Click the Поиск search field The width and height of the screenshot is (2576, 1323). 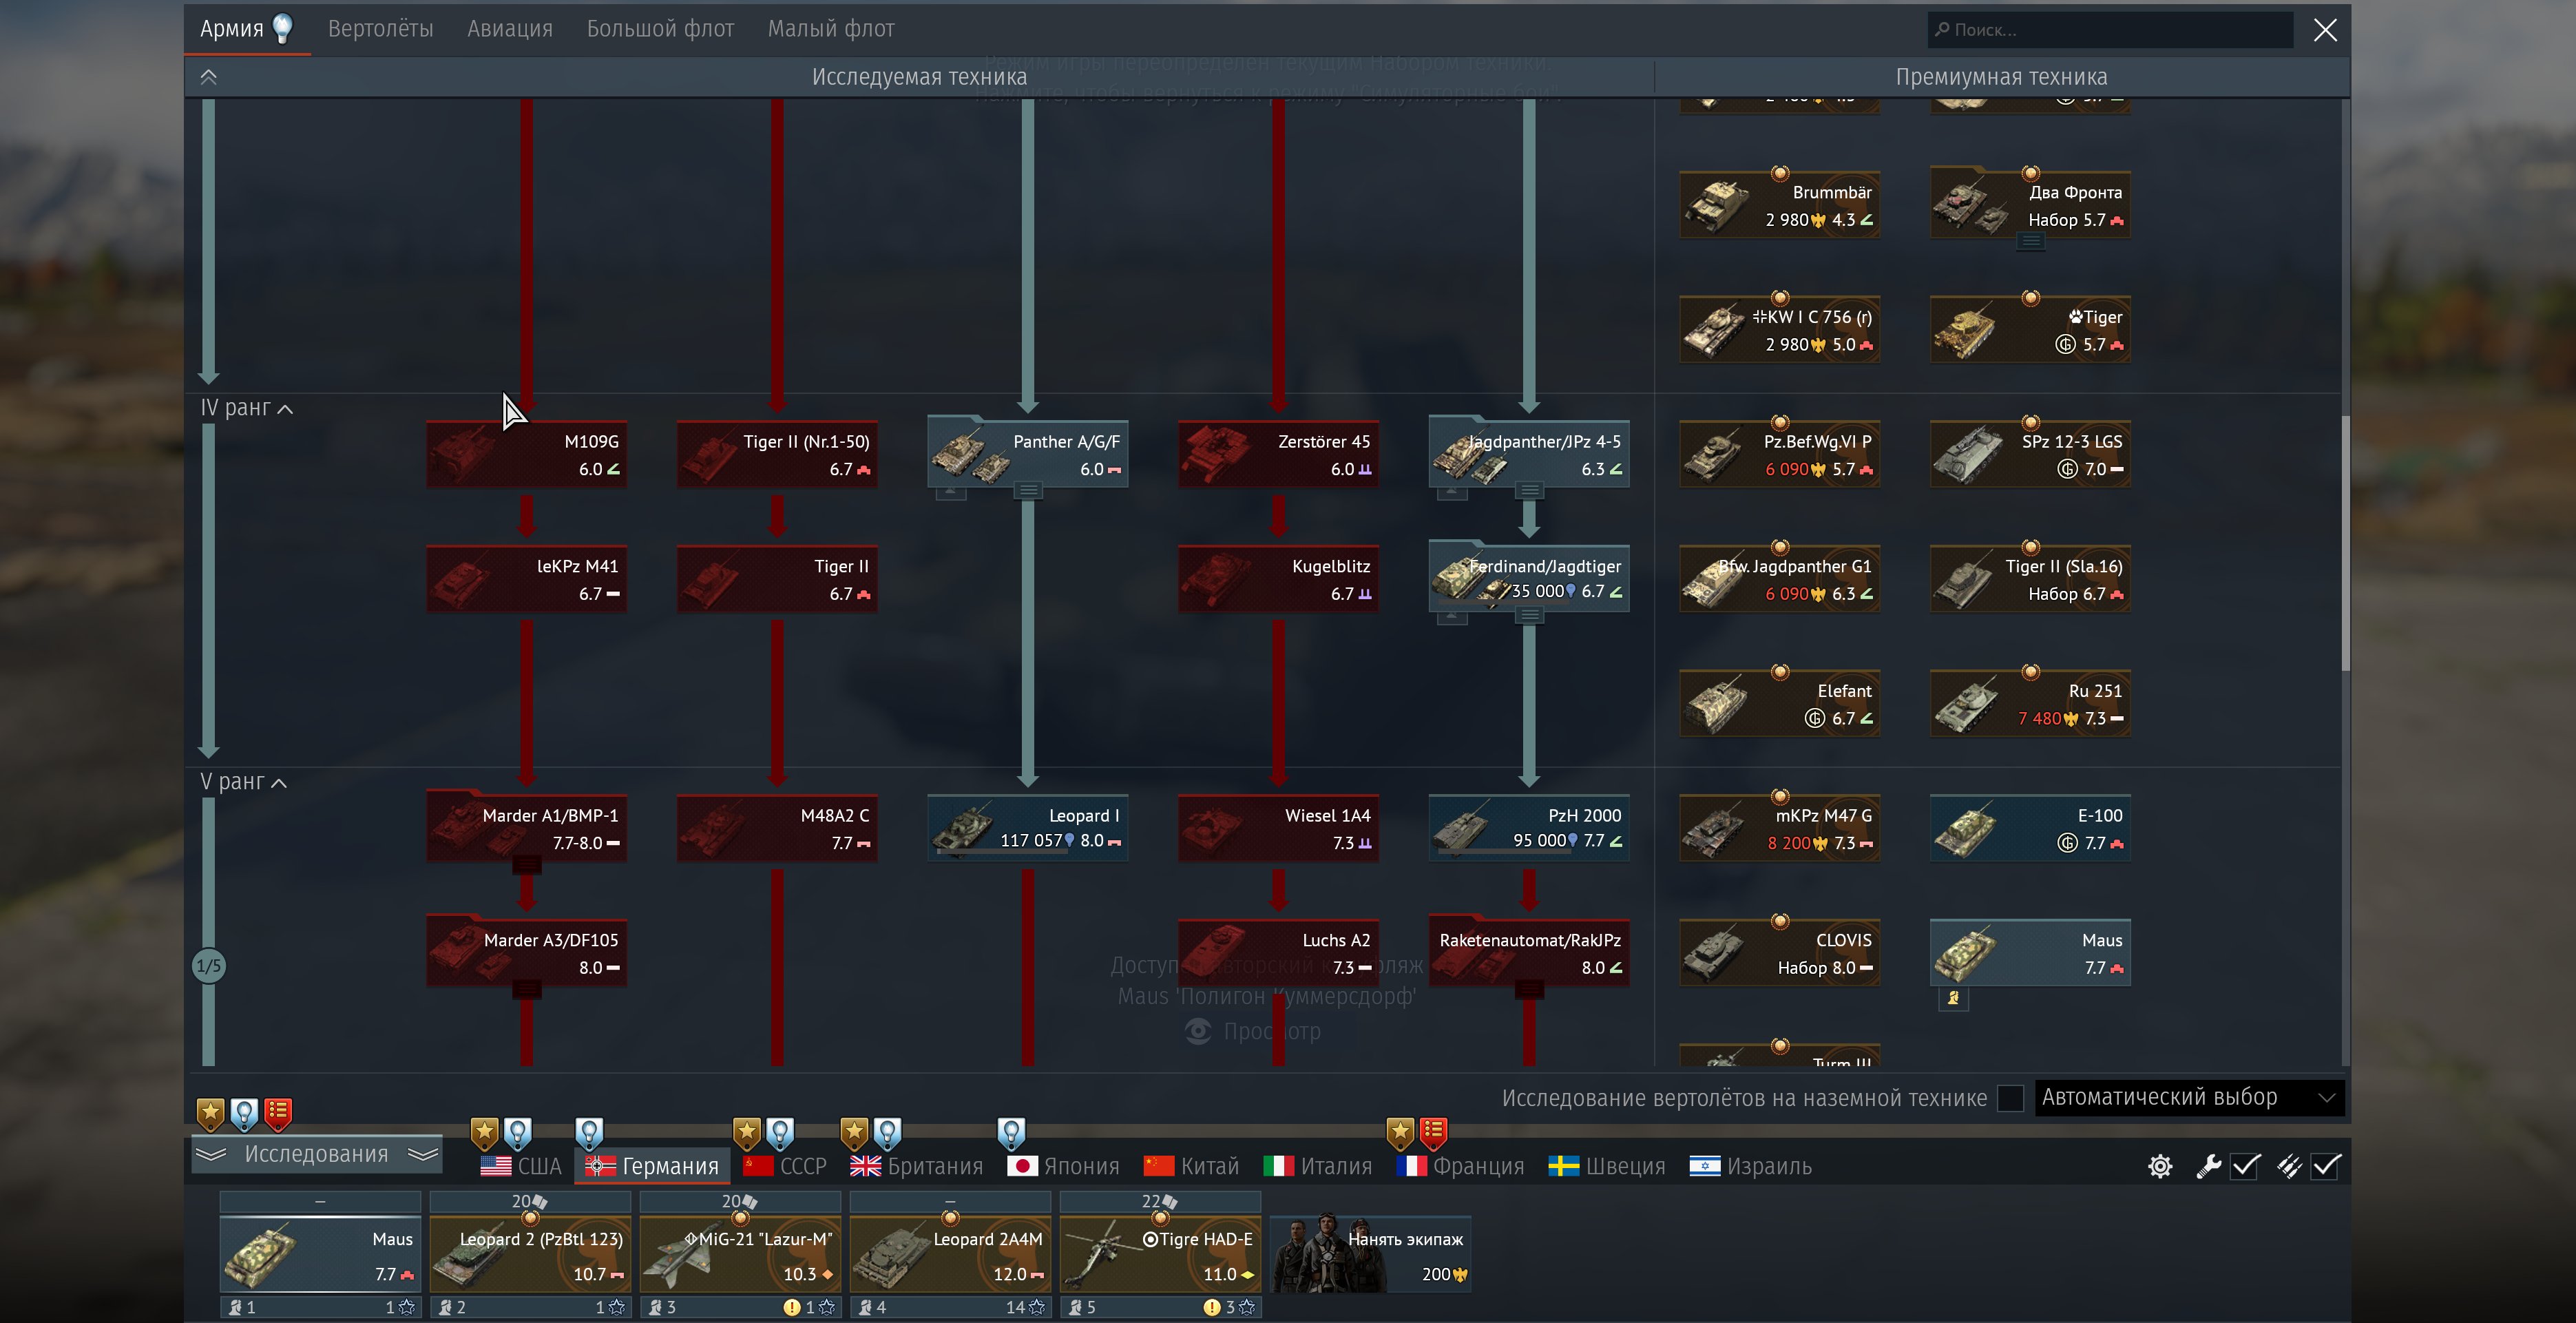(2110, 30)
